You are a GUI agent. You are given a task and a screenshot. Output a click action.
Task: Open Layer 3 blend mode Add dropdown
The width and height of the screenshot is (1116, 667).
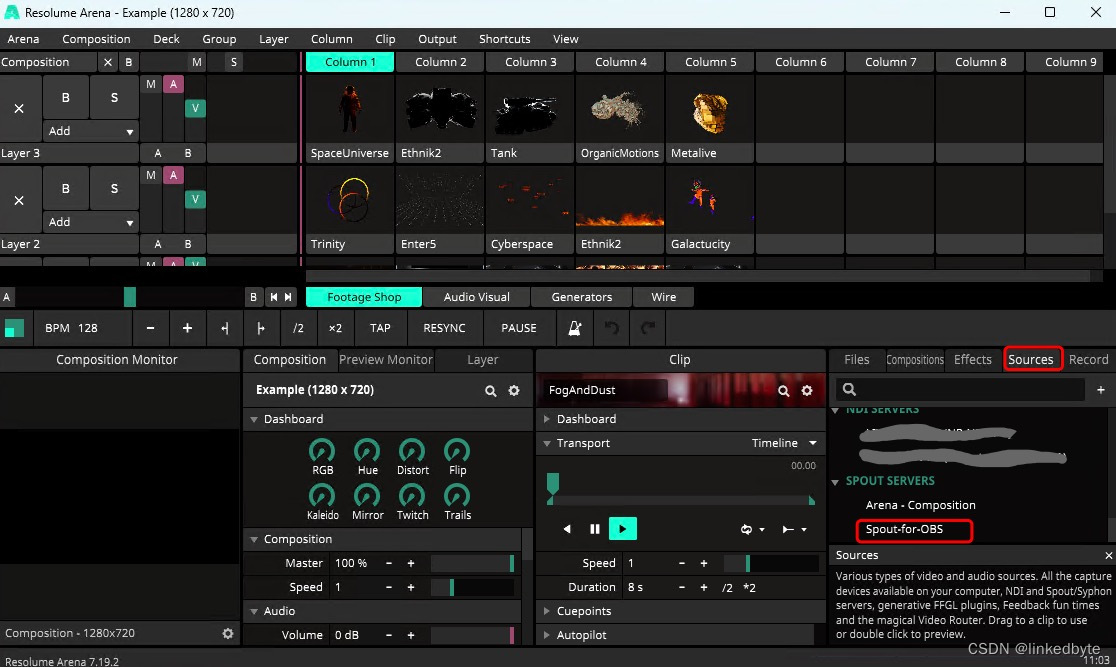pos(90,131)
